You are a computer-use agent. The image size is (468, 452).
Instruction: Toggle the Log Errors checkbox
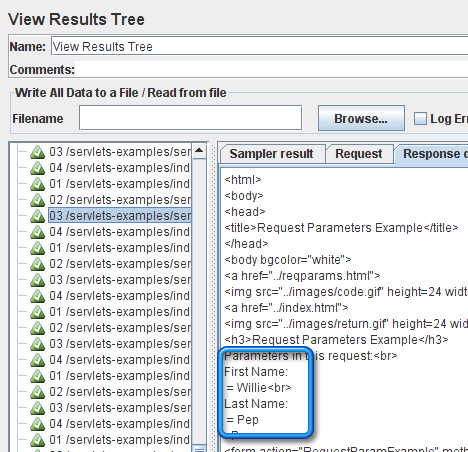[420, 119]
